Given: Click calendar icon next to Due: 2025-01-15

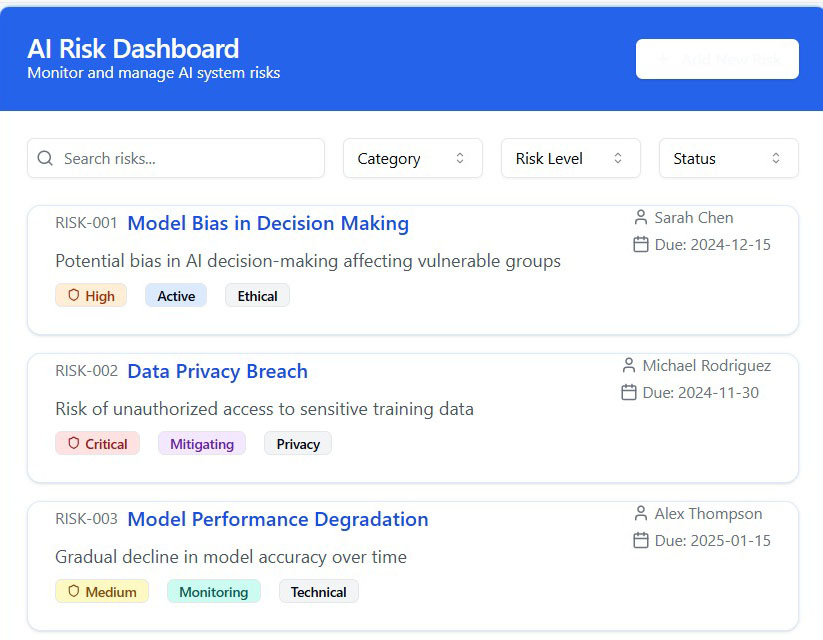Looking at the screenshot, I should coord(640,541).
